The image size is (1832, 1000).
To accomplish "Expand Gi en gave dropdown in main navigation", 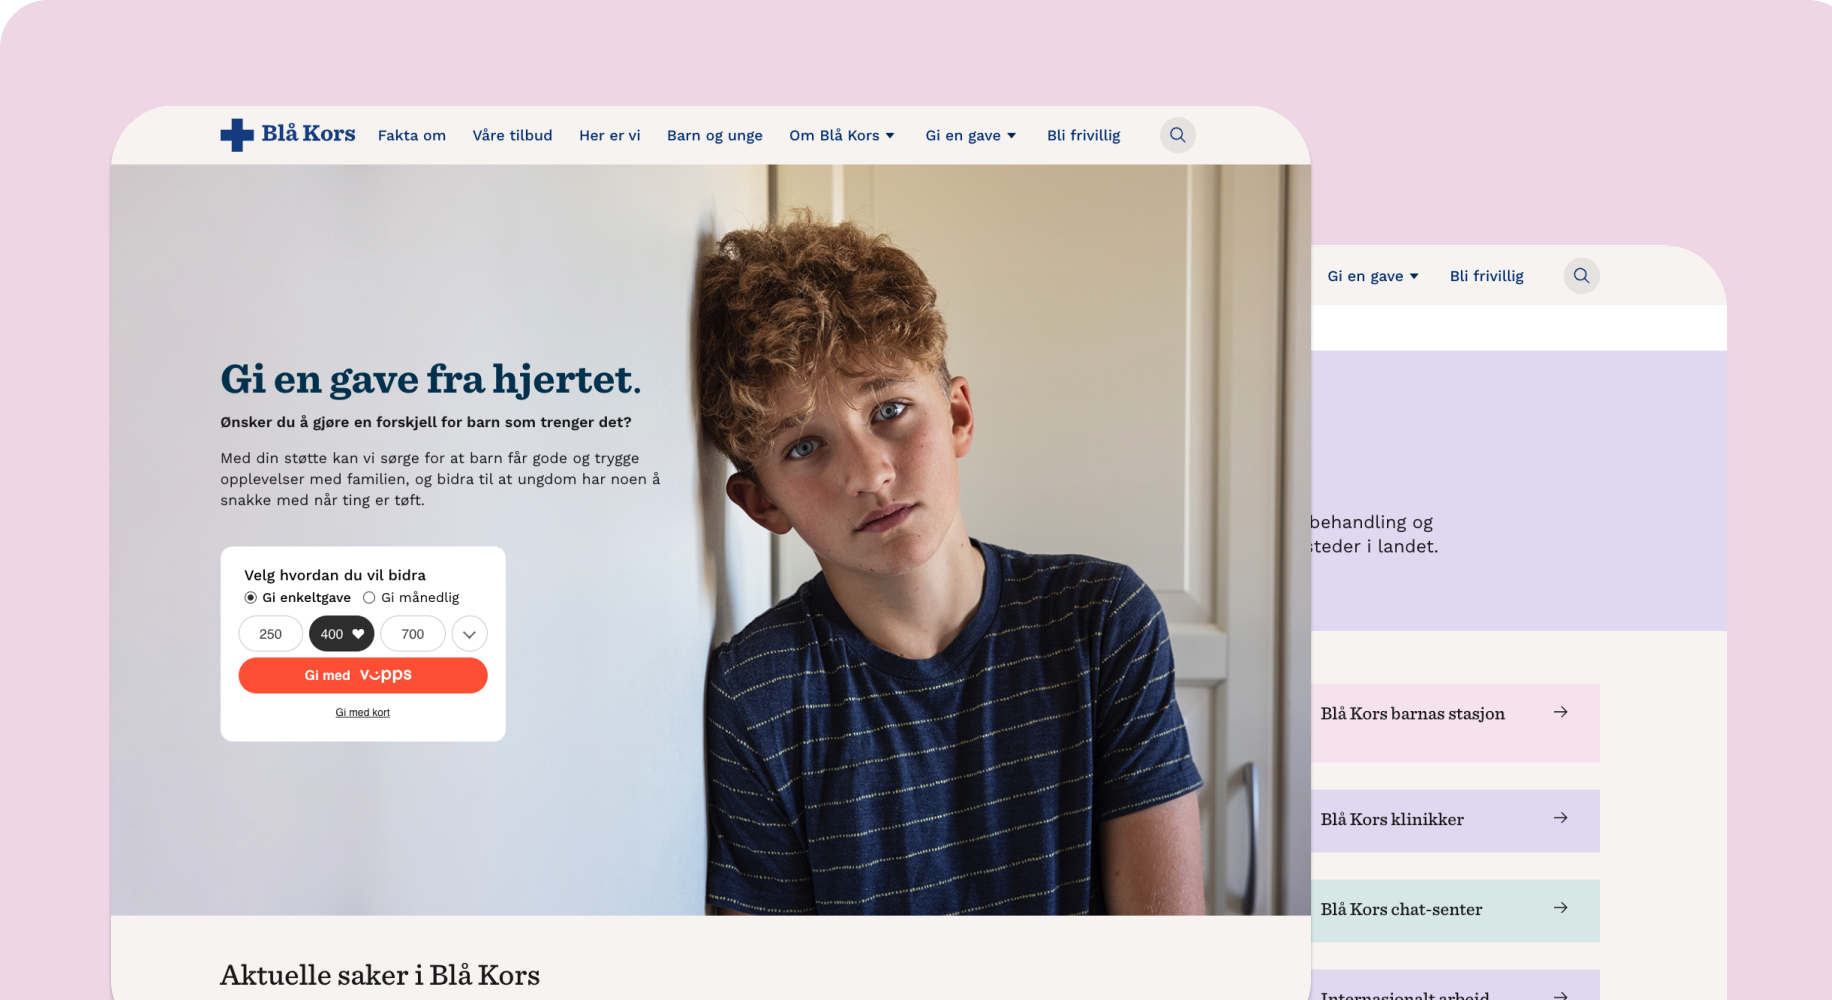I will (971, 135).
